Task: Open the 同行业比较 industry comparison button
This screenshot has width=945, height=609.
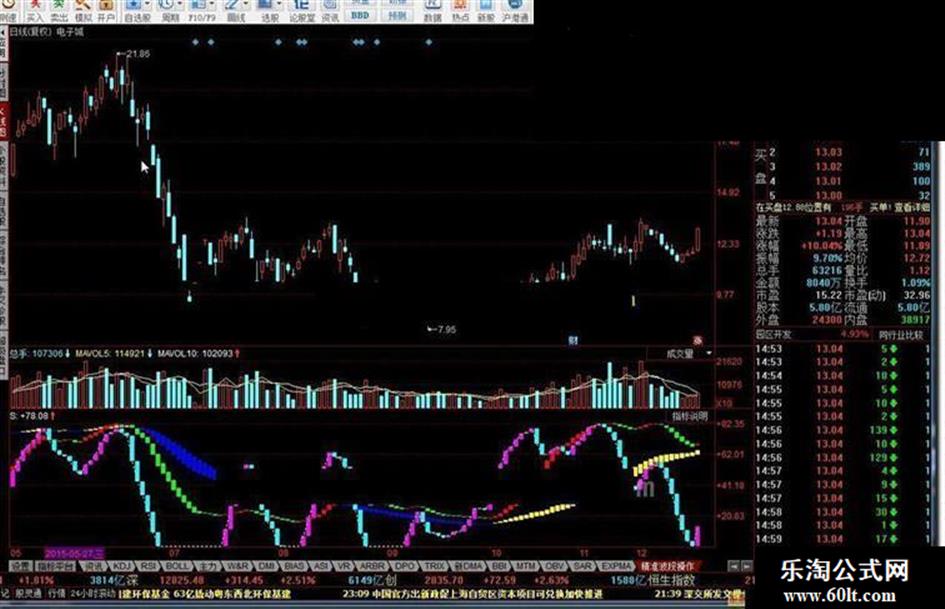Action: click(900, 335)
